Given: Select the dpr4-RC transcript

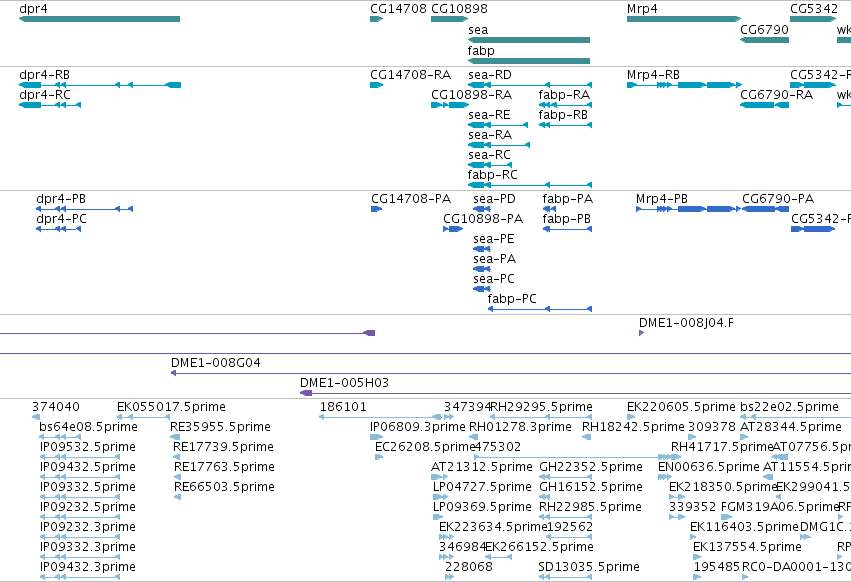Looking at the screenshot, I should (50, 105).
